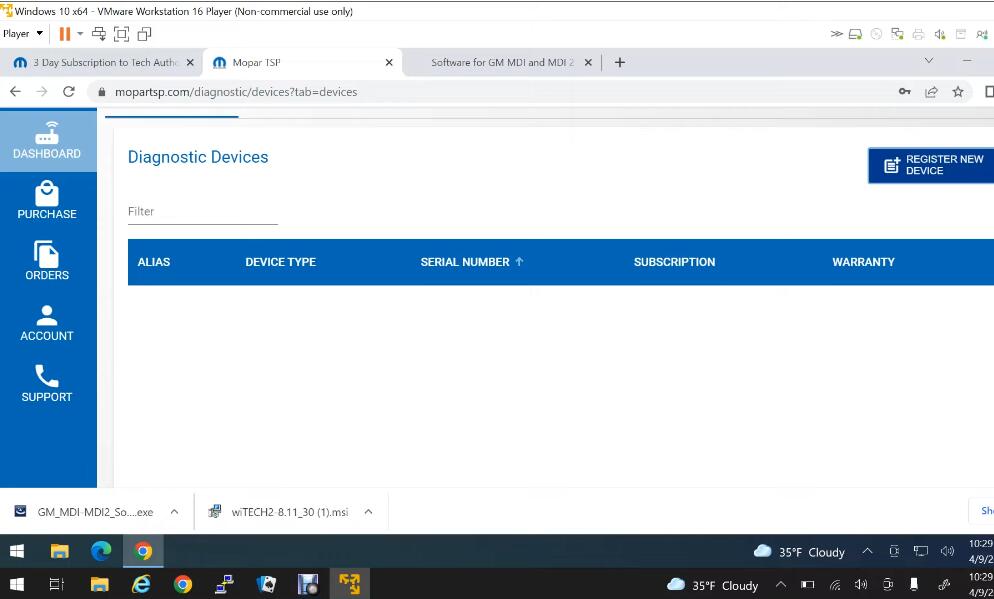Screen dimensions: 994x599
Task: Open the guest VM's volume control
Action: pos(947,551)
